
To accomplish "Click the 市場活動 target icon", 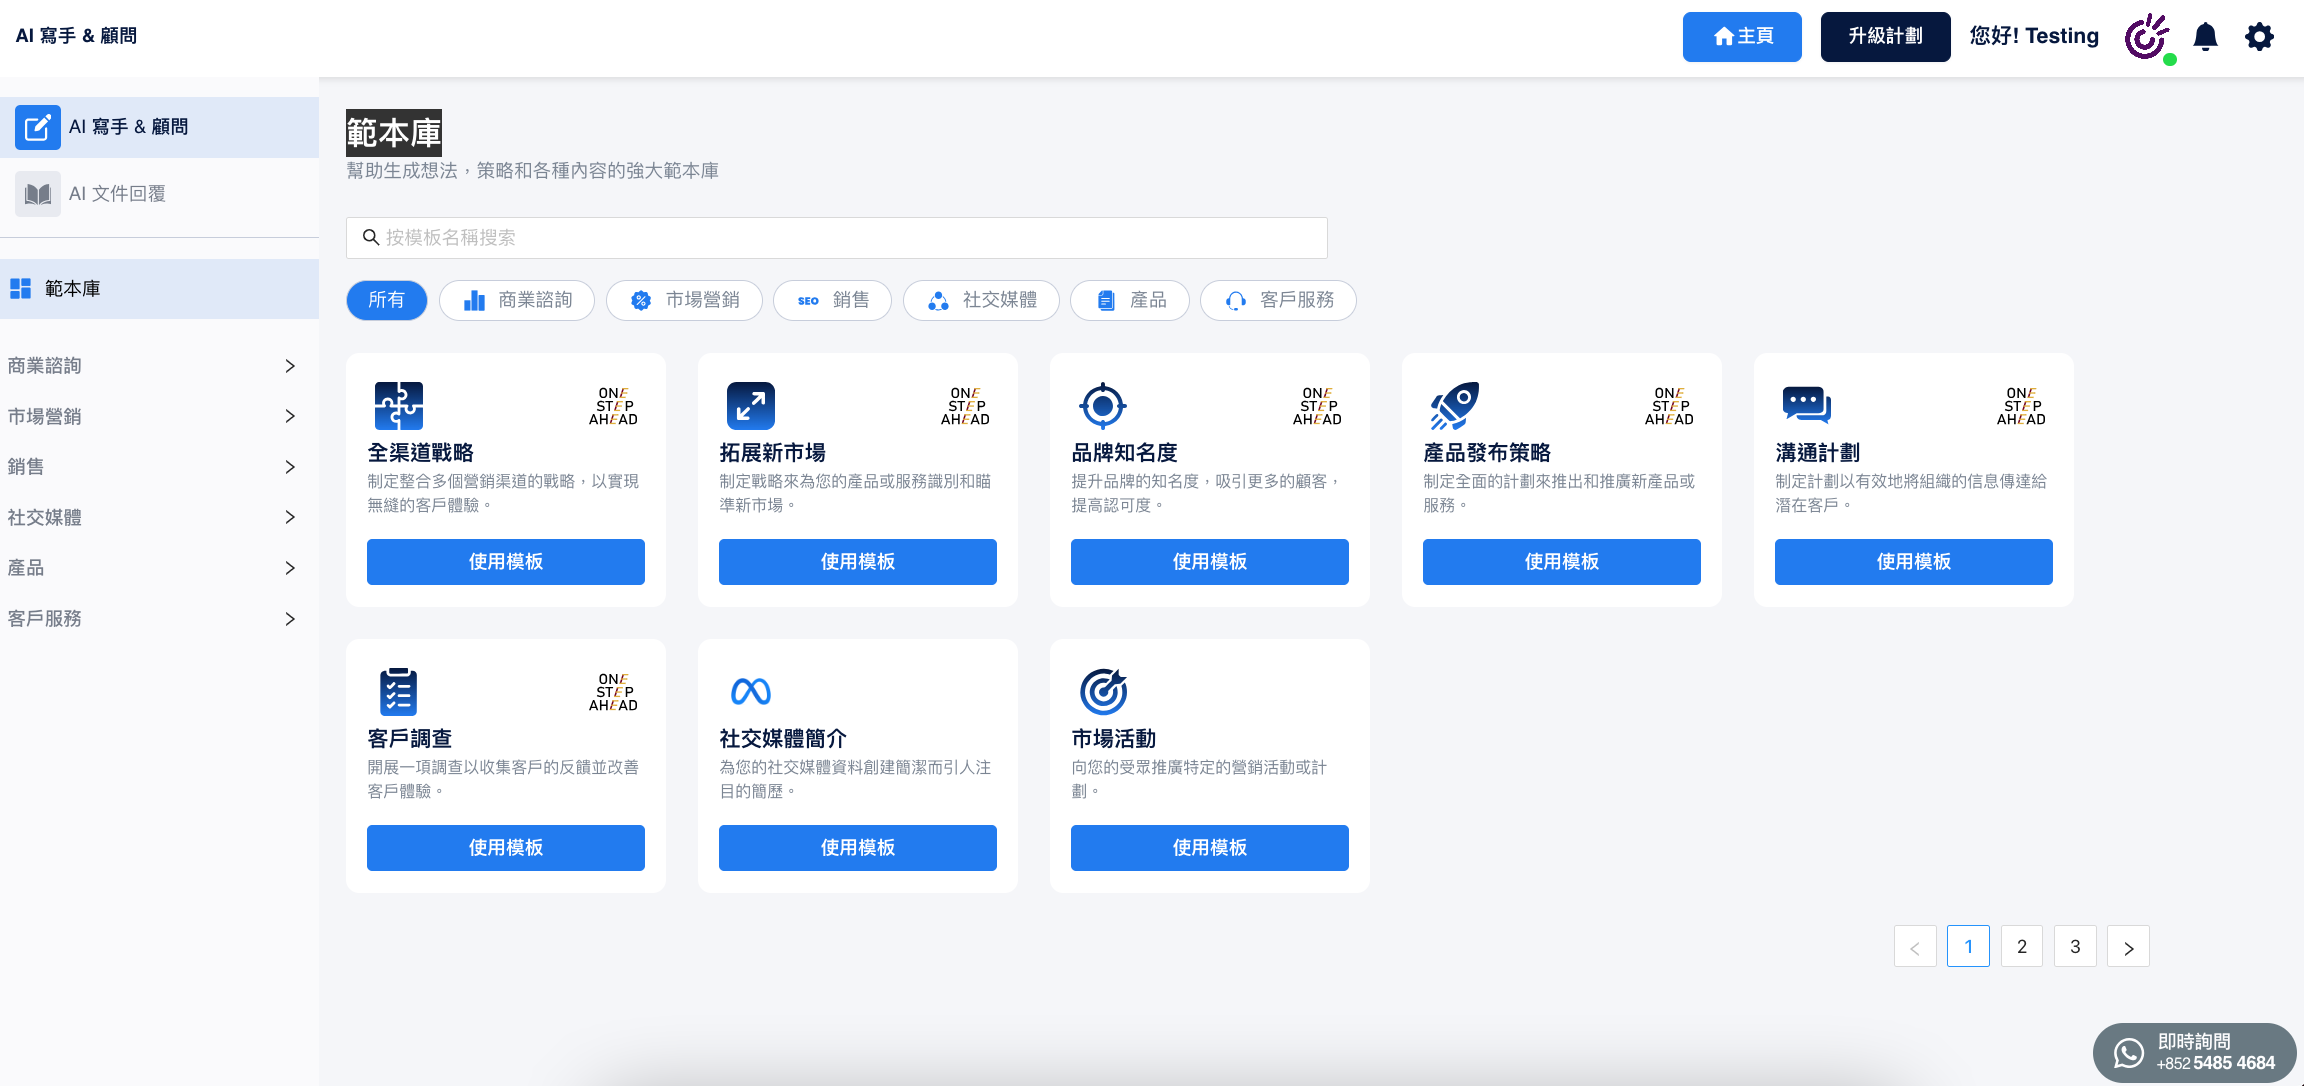I will click(1103, 691).
